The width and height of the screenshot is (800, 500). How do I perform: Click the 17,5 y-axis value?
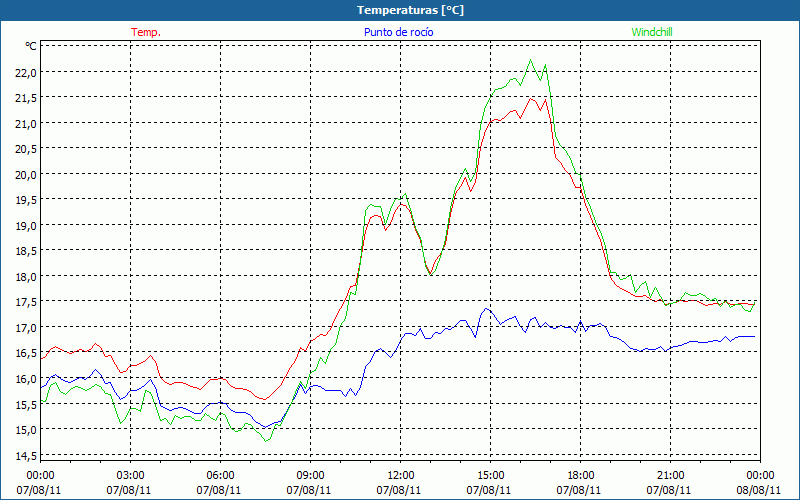[x=27, y=302]
